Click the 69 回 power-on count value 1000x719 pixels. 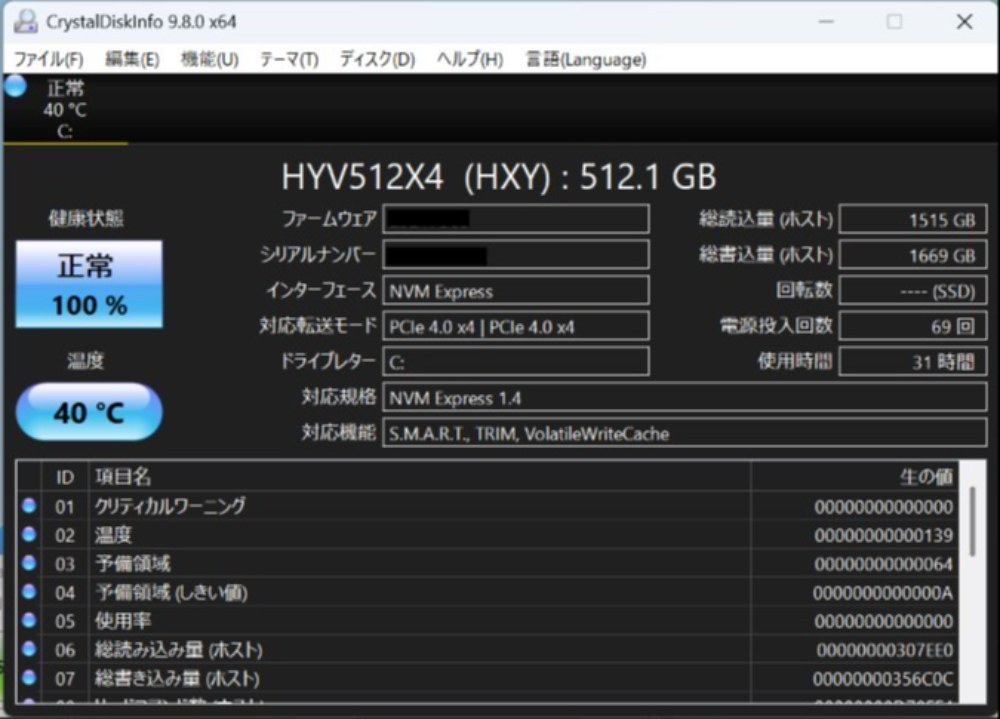coord(913,326)
